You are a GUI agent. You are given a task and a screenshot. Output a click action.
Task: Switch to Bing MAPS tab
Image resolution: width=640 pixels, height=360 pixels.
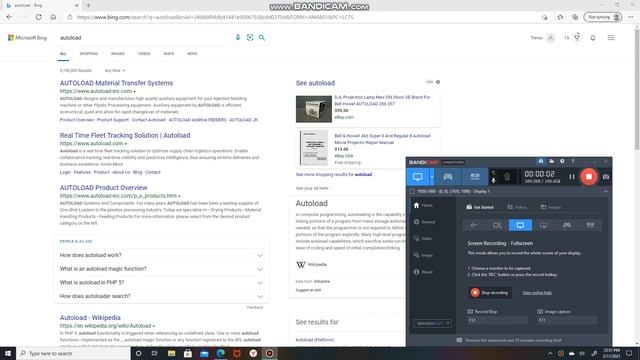tap(169, 54)
